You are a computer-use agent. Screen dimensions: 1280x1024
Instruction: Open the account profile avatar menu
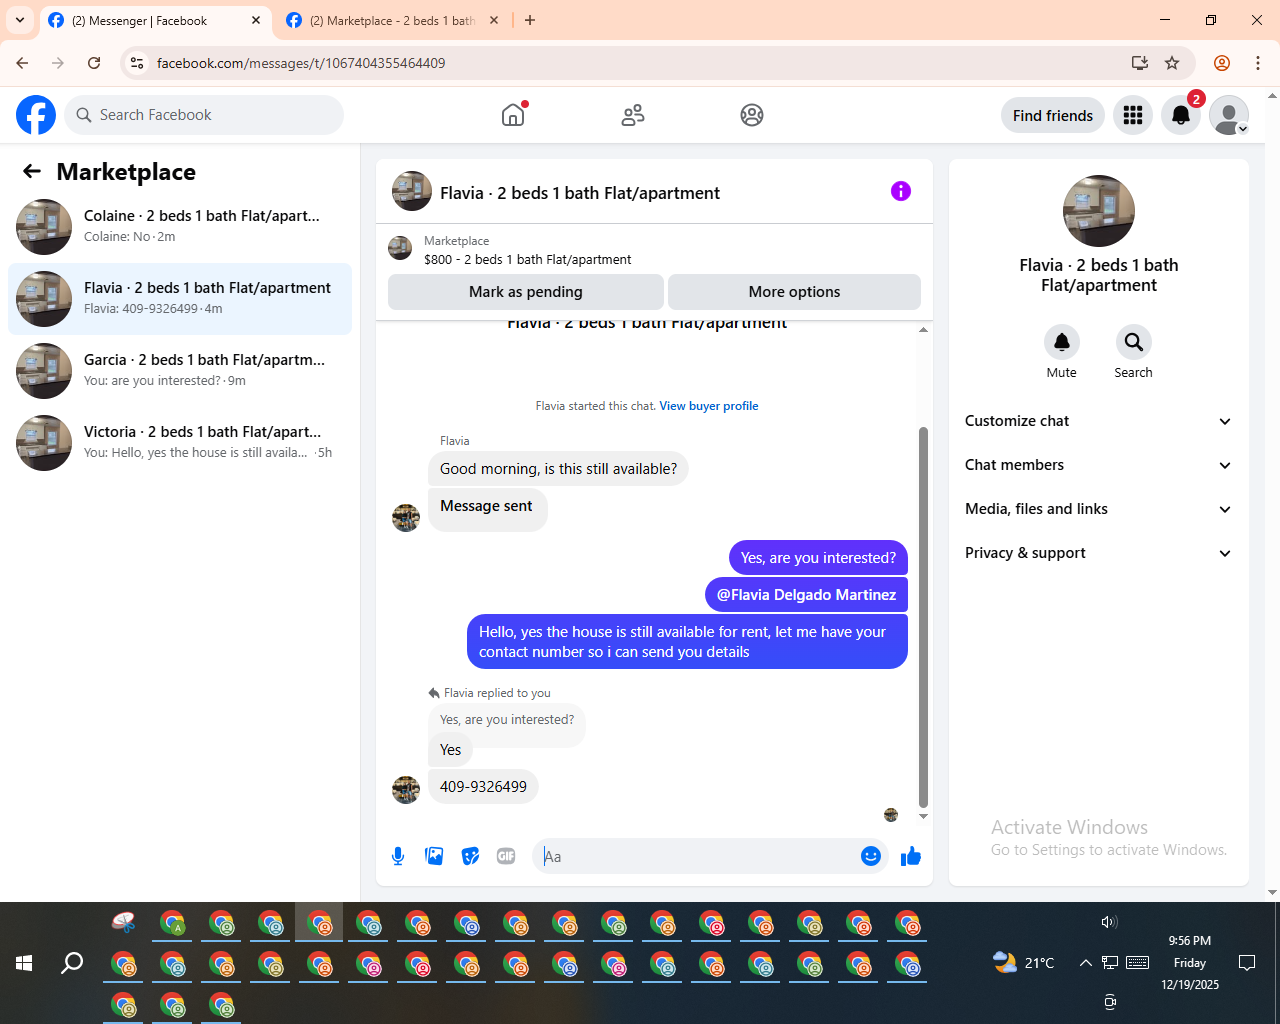point(1229,115)
